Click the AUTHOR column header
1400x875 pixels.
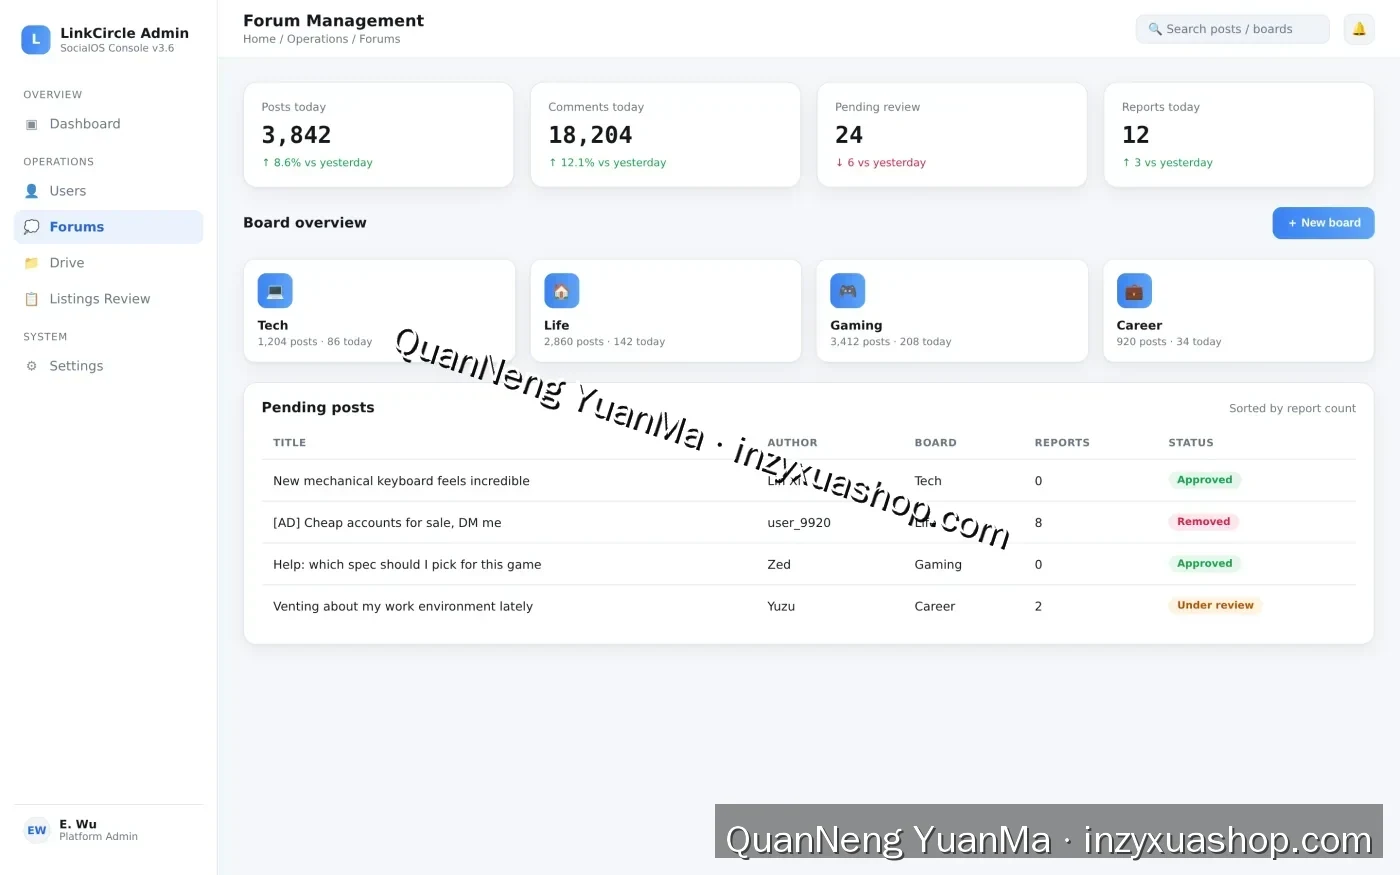(x=792, y=443)
